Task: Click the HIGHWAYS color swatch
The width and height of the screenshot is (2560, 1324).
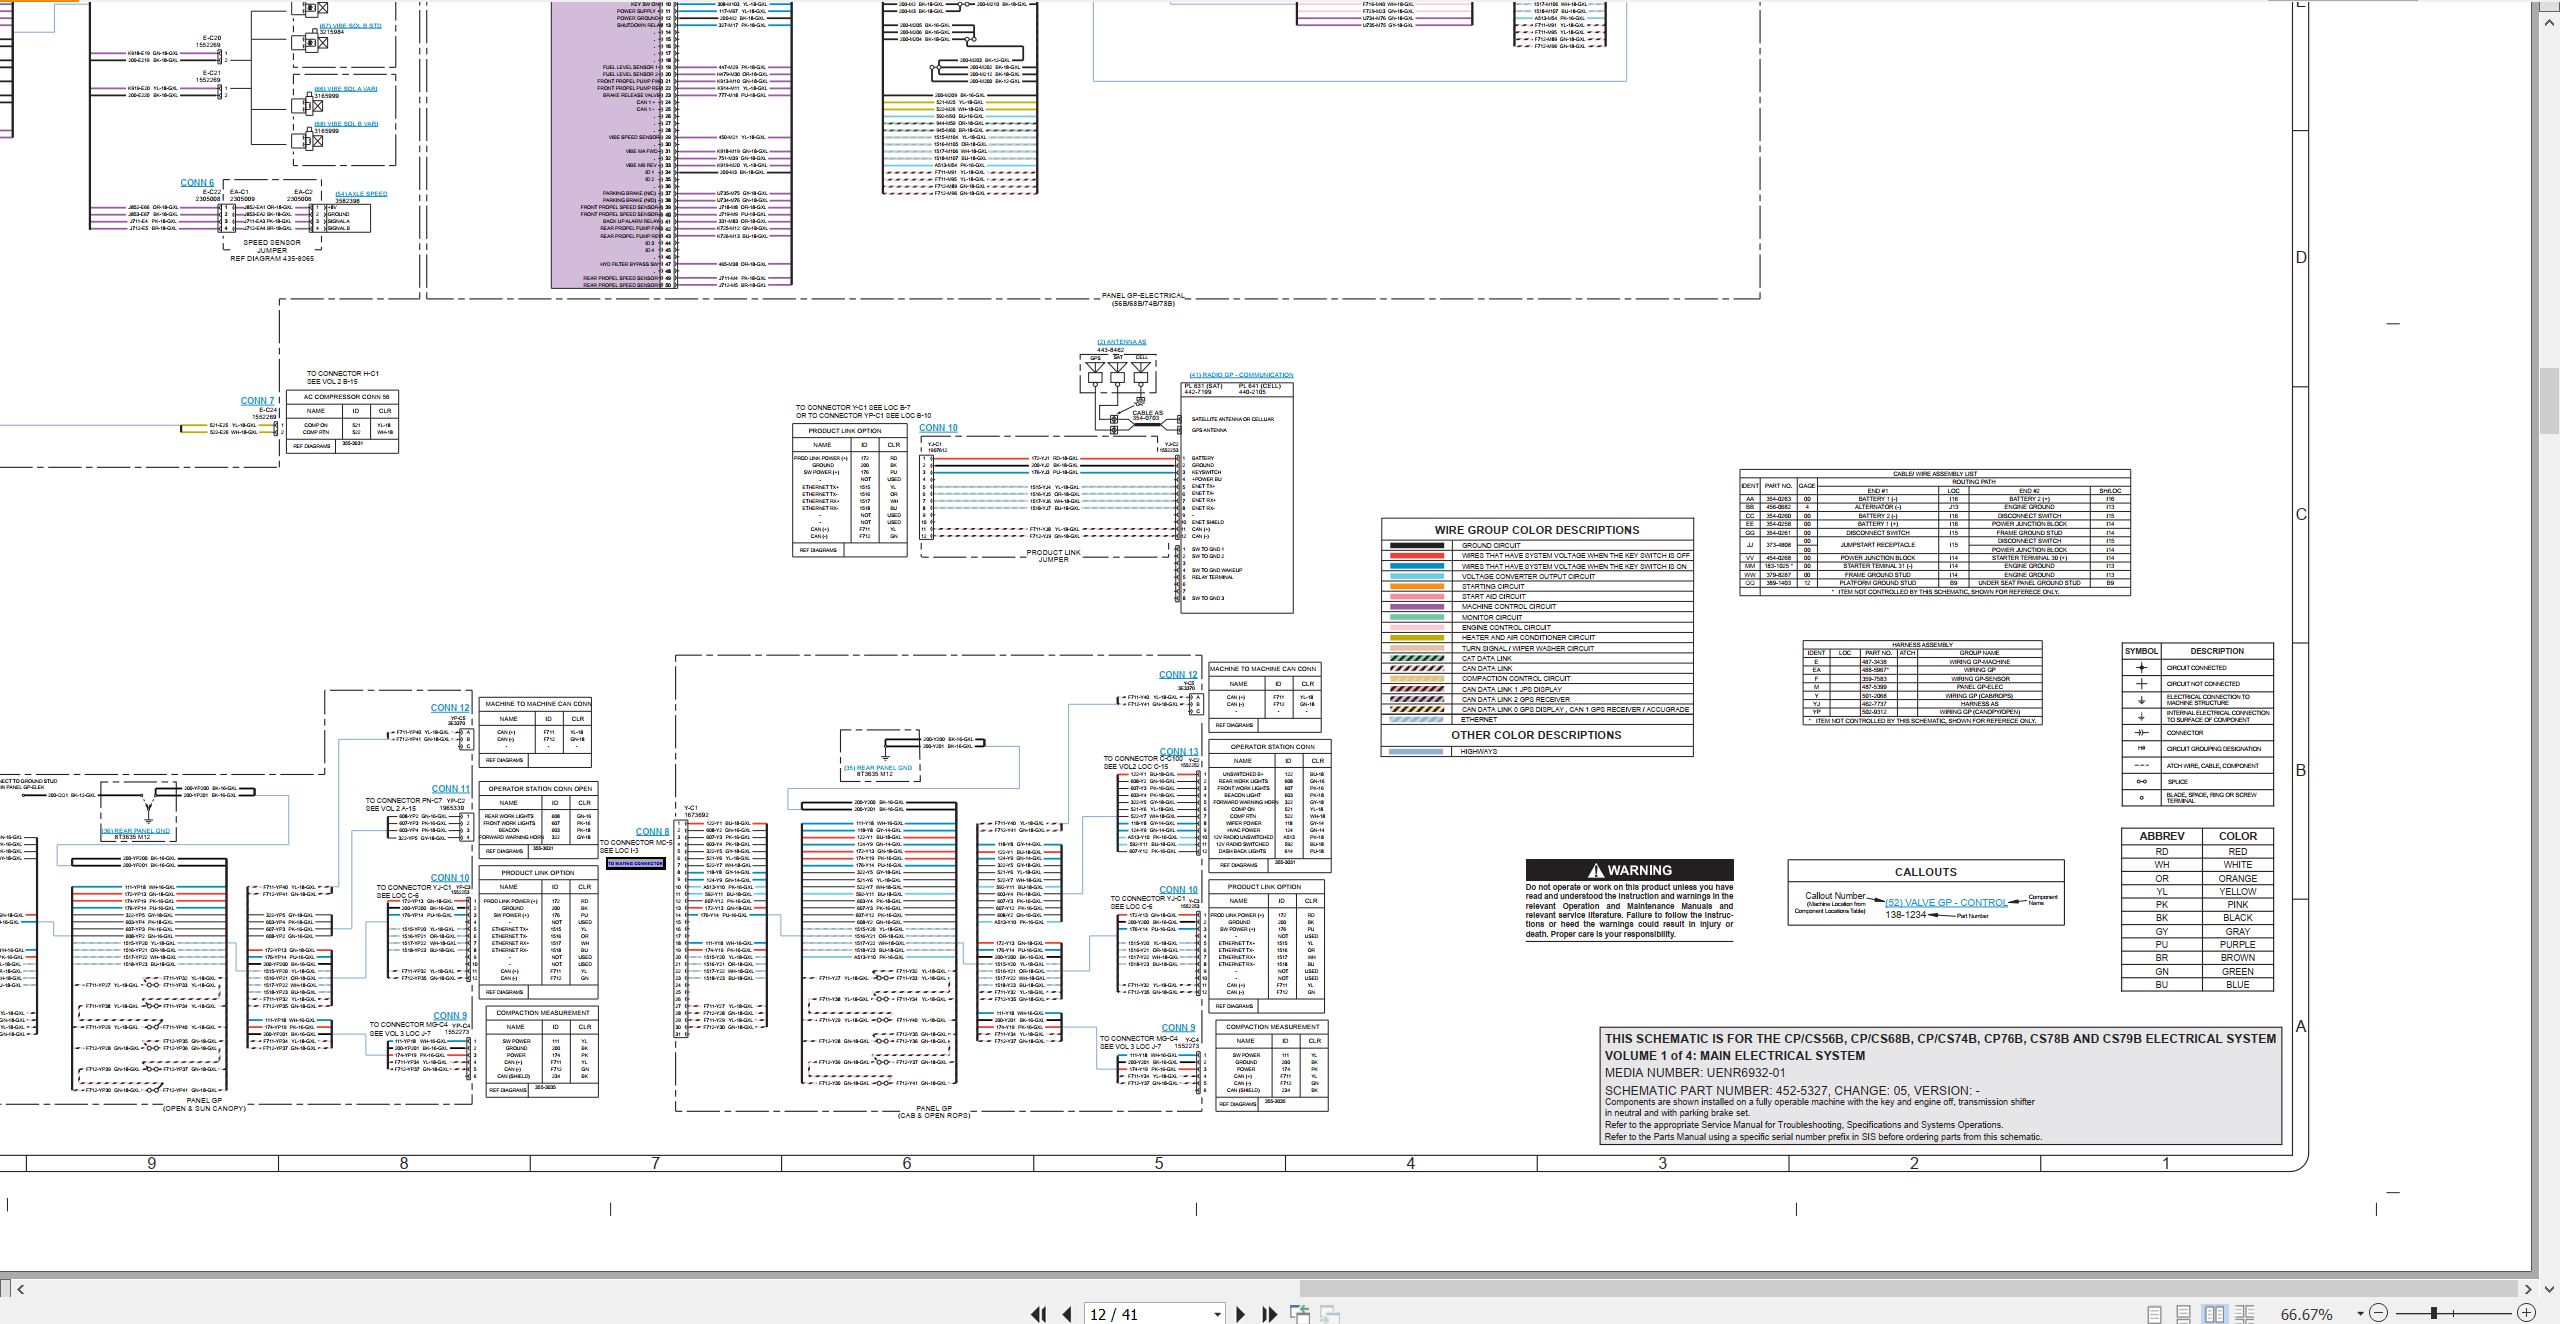Action: click(x=1417, y=751)
